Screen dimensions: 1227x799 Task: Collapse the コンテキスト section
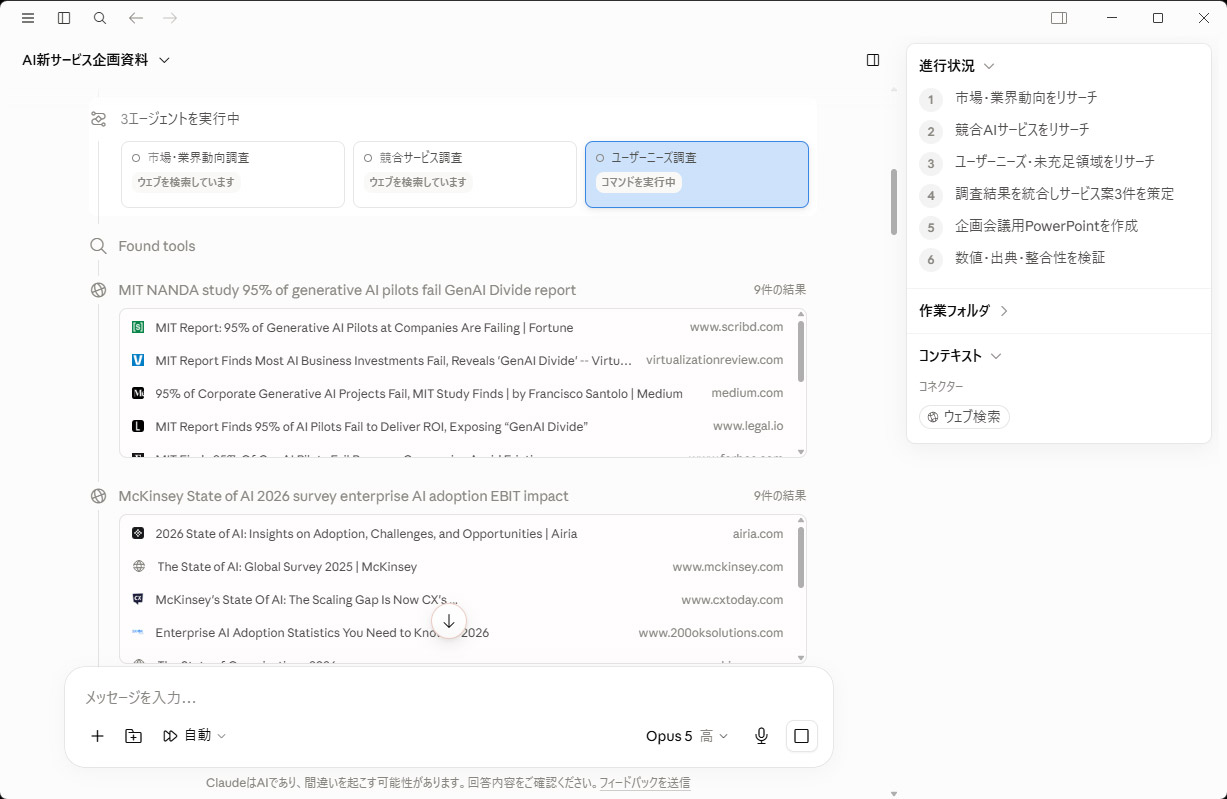(x=960, y=356)
